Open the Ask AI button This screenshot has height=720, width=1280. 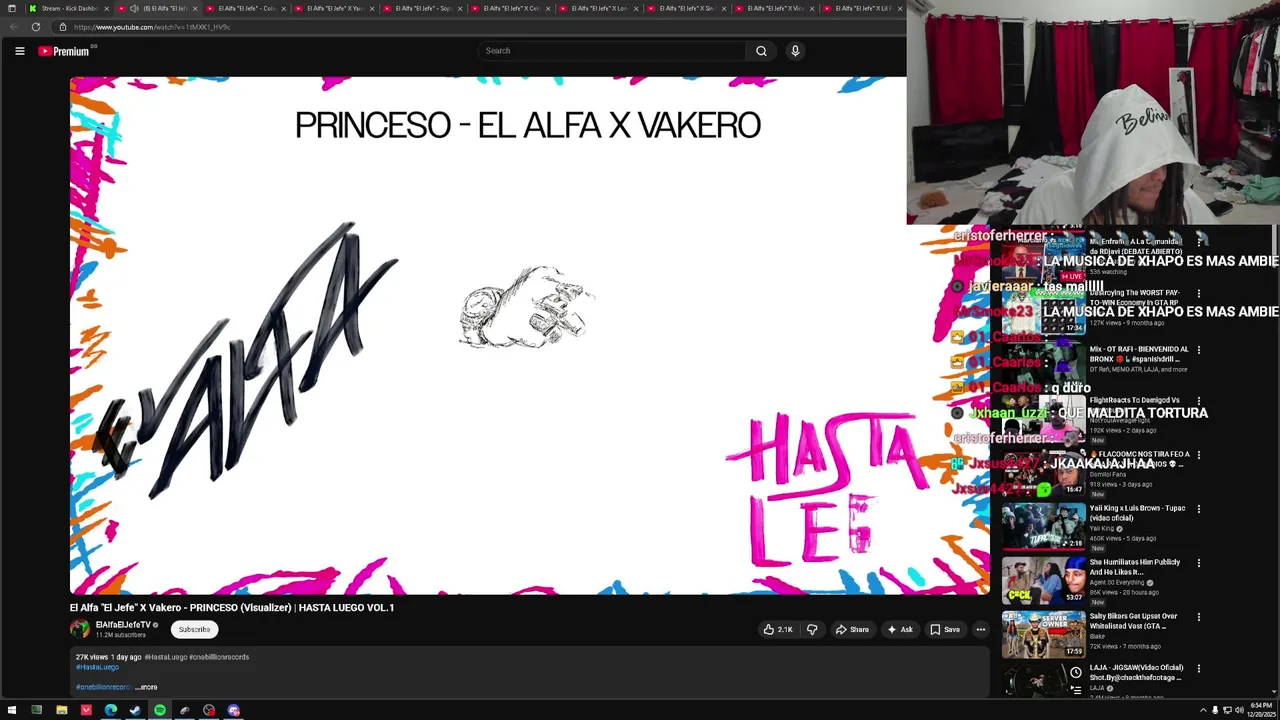click(899, 630)
